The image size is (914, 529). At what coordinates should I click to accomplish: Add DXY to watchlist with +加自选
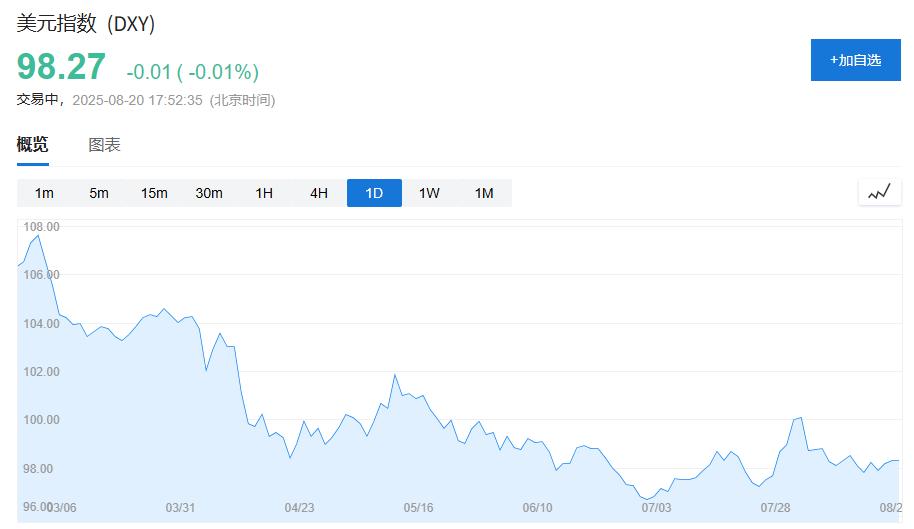click(x=855, y=60)
